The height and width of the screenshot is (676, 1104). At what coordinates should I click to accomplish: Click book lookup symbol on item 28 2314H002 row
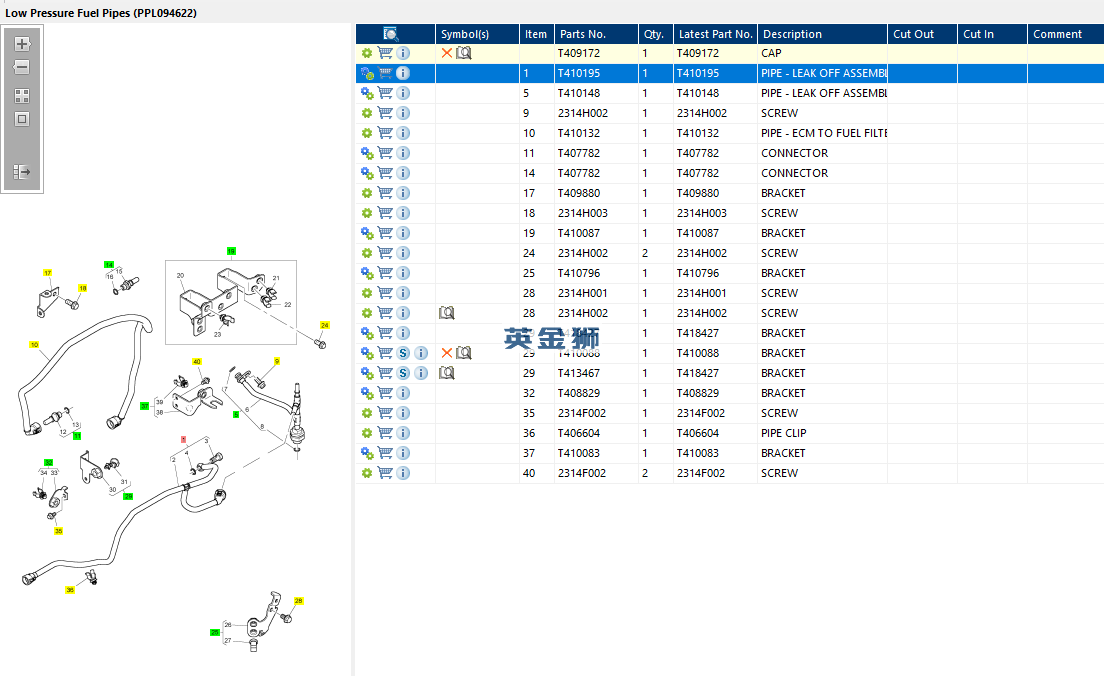tap(446, 313)
